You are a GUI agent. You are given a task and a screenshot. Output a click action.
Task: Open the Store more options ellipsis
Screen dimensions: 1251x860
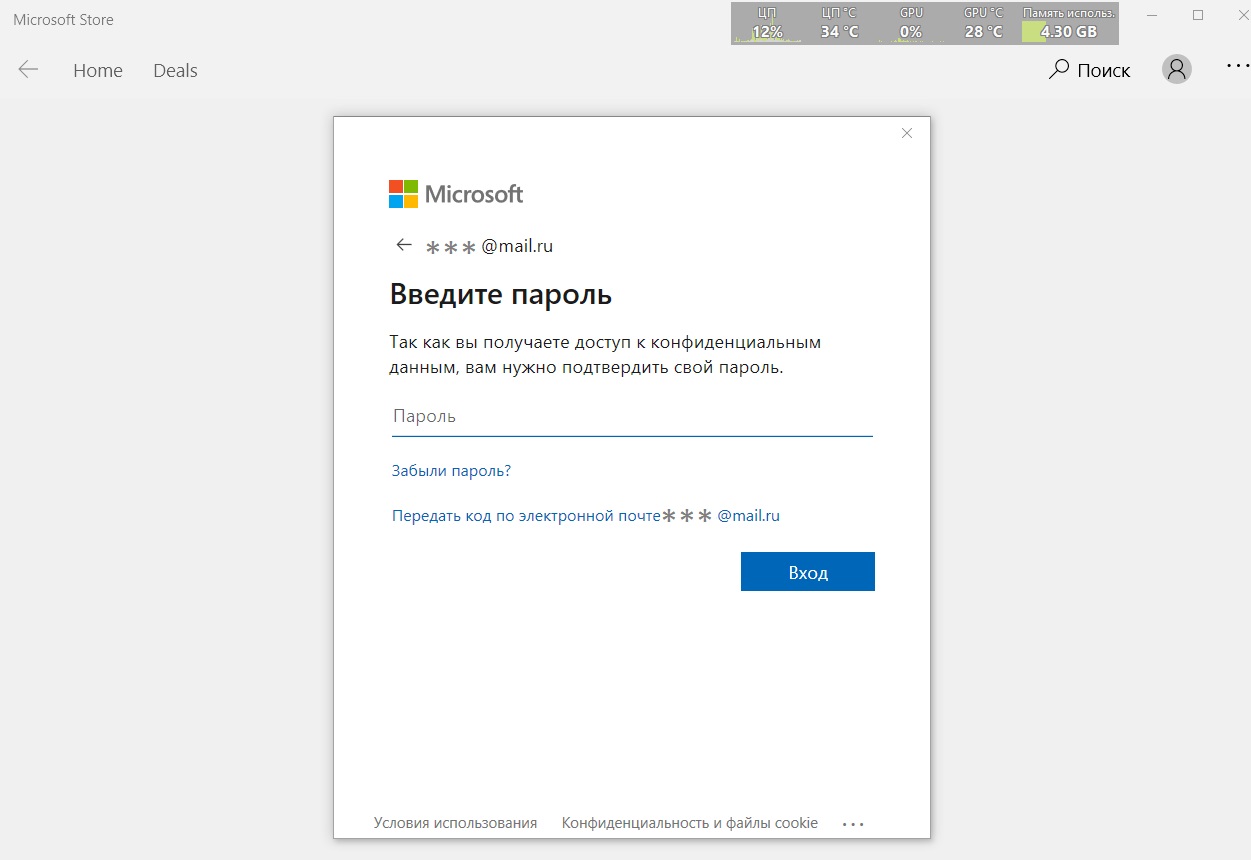click(1238, 68)
